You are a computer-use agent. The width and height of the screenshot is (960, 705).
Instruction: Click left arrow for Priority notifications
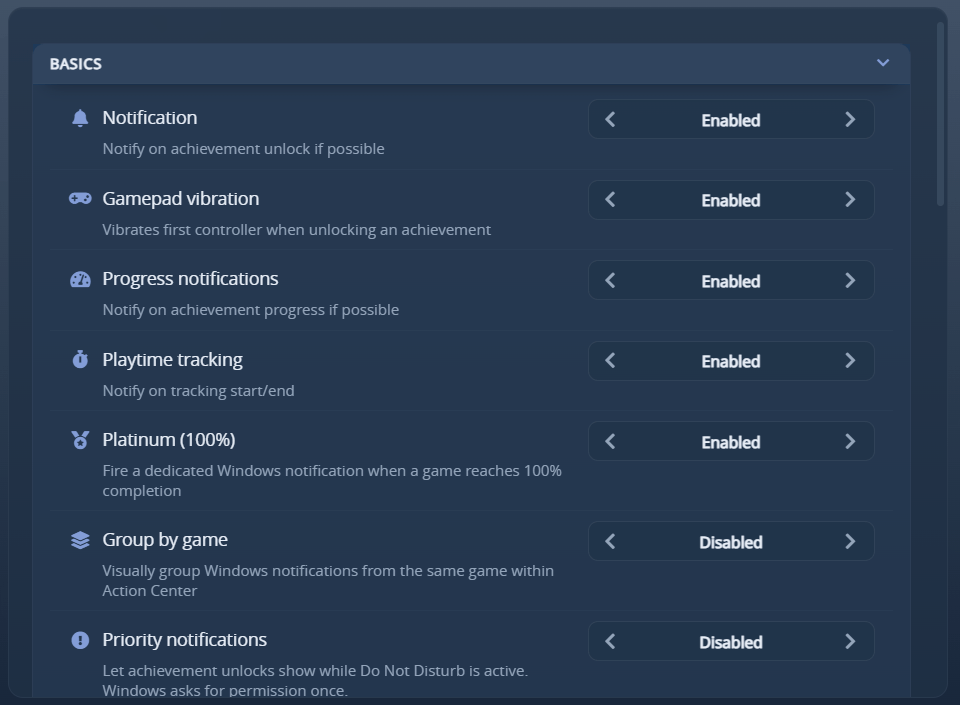tap(610, 641)
